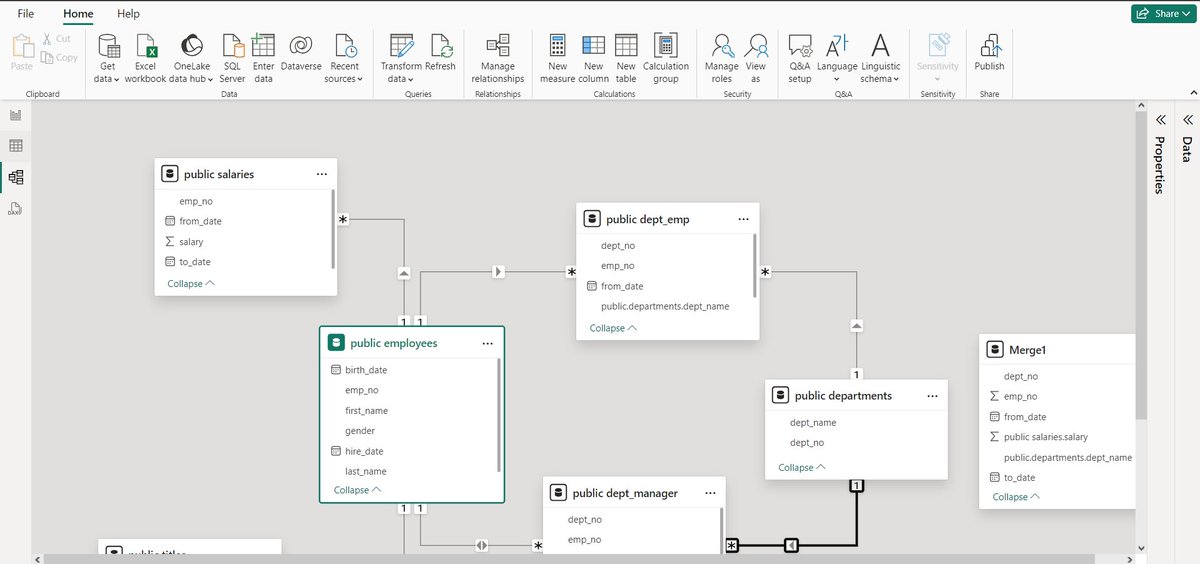Open OneLake data hub

point(190,58)
